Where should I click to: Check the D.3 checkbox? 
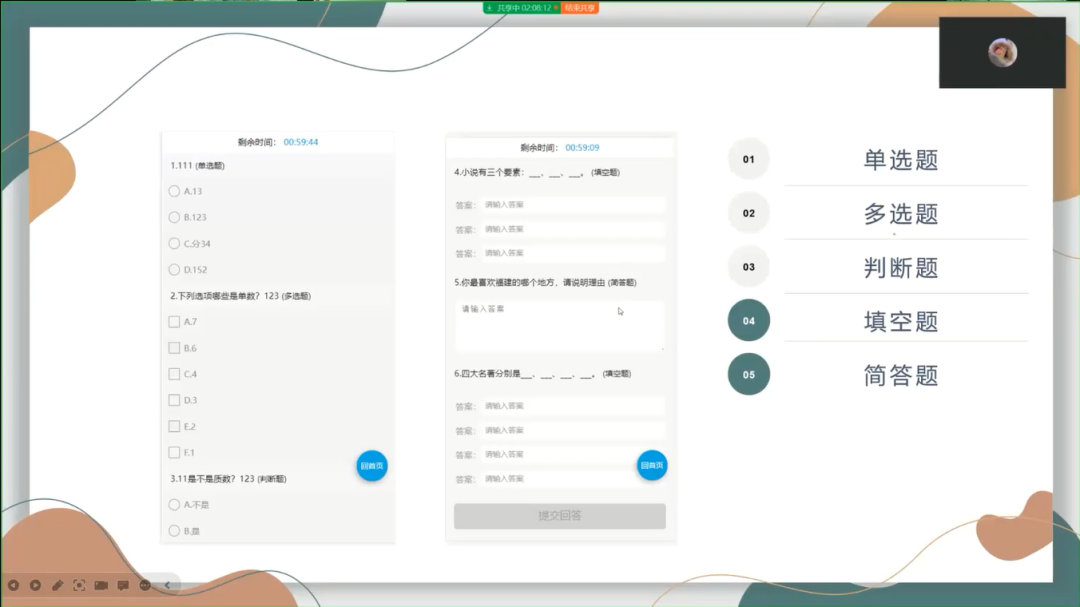(x=174, y=400)
